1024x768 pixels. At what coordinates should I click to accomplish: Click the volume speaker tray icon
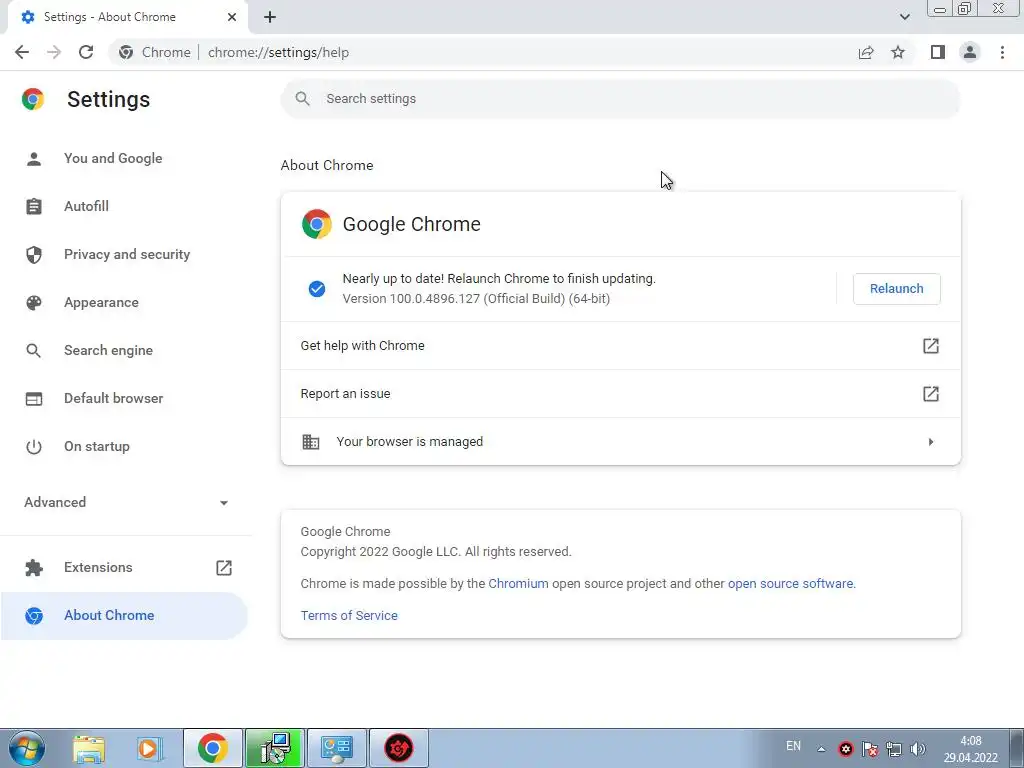point(918,749)
